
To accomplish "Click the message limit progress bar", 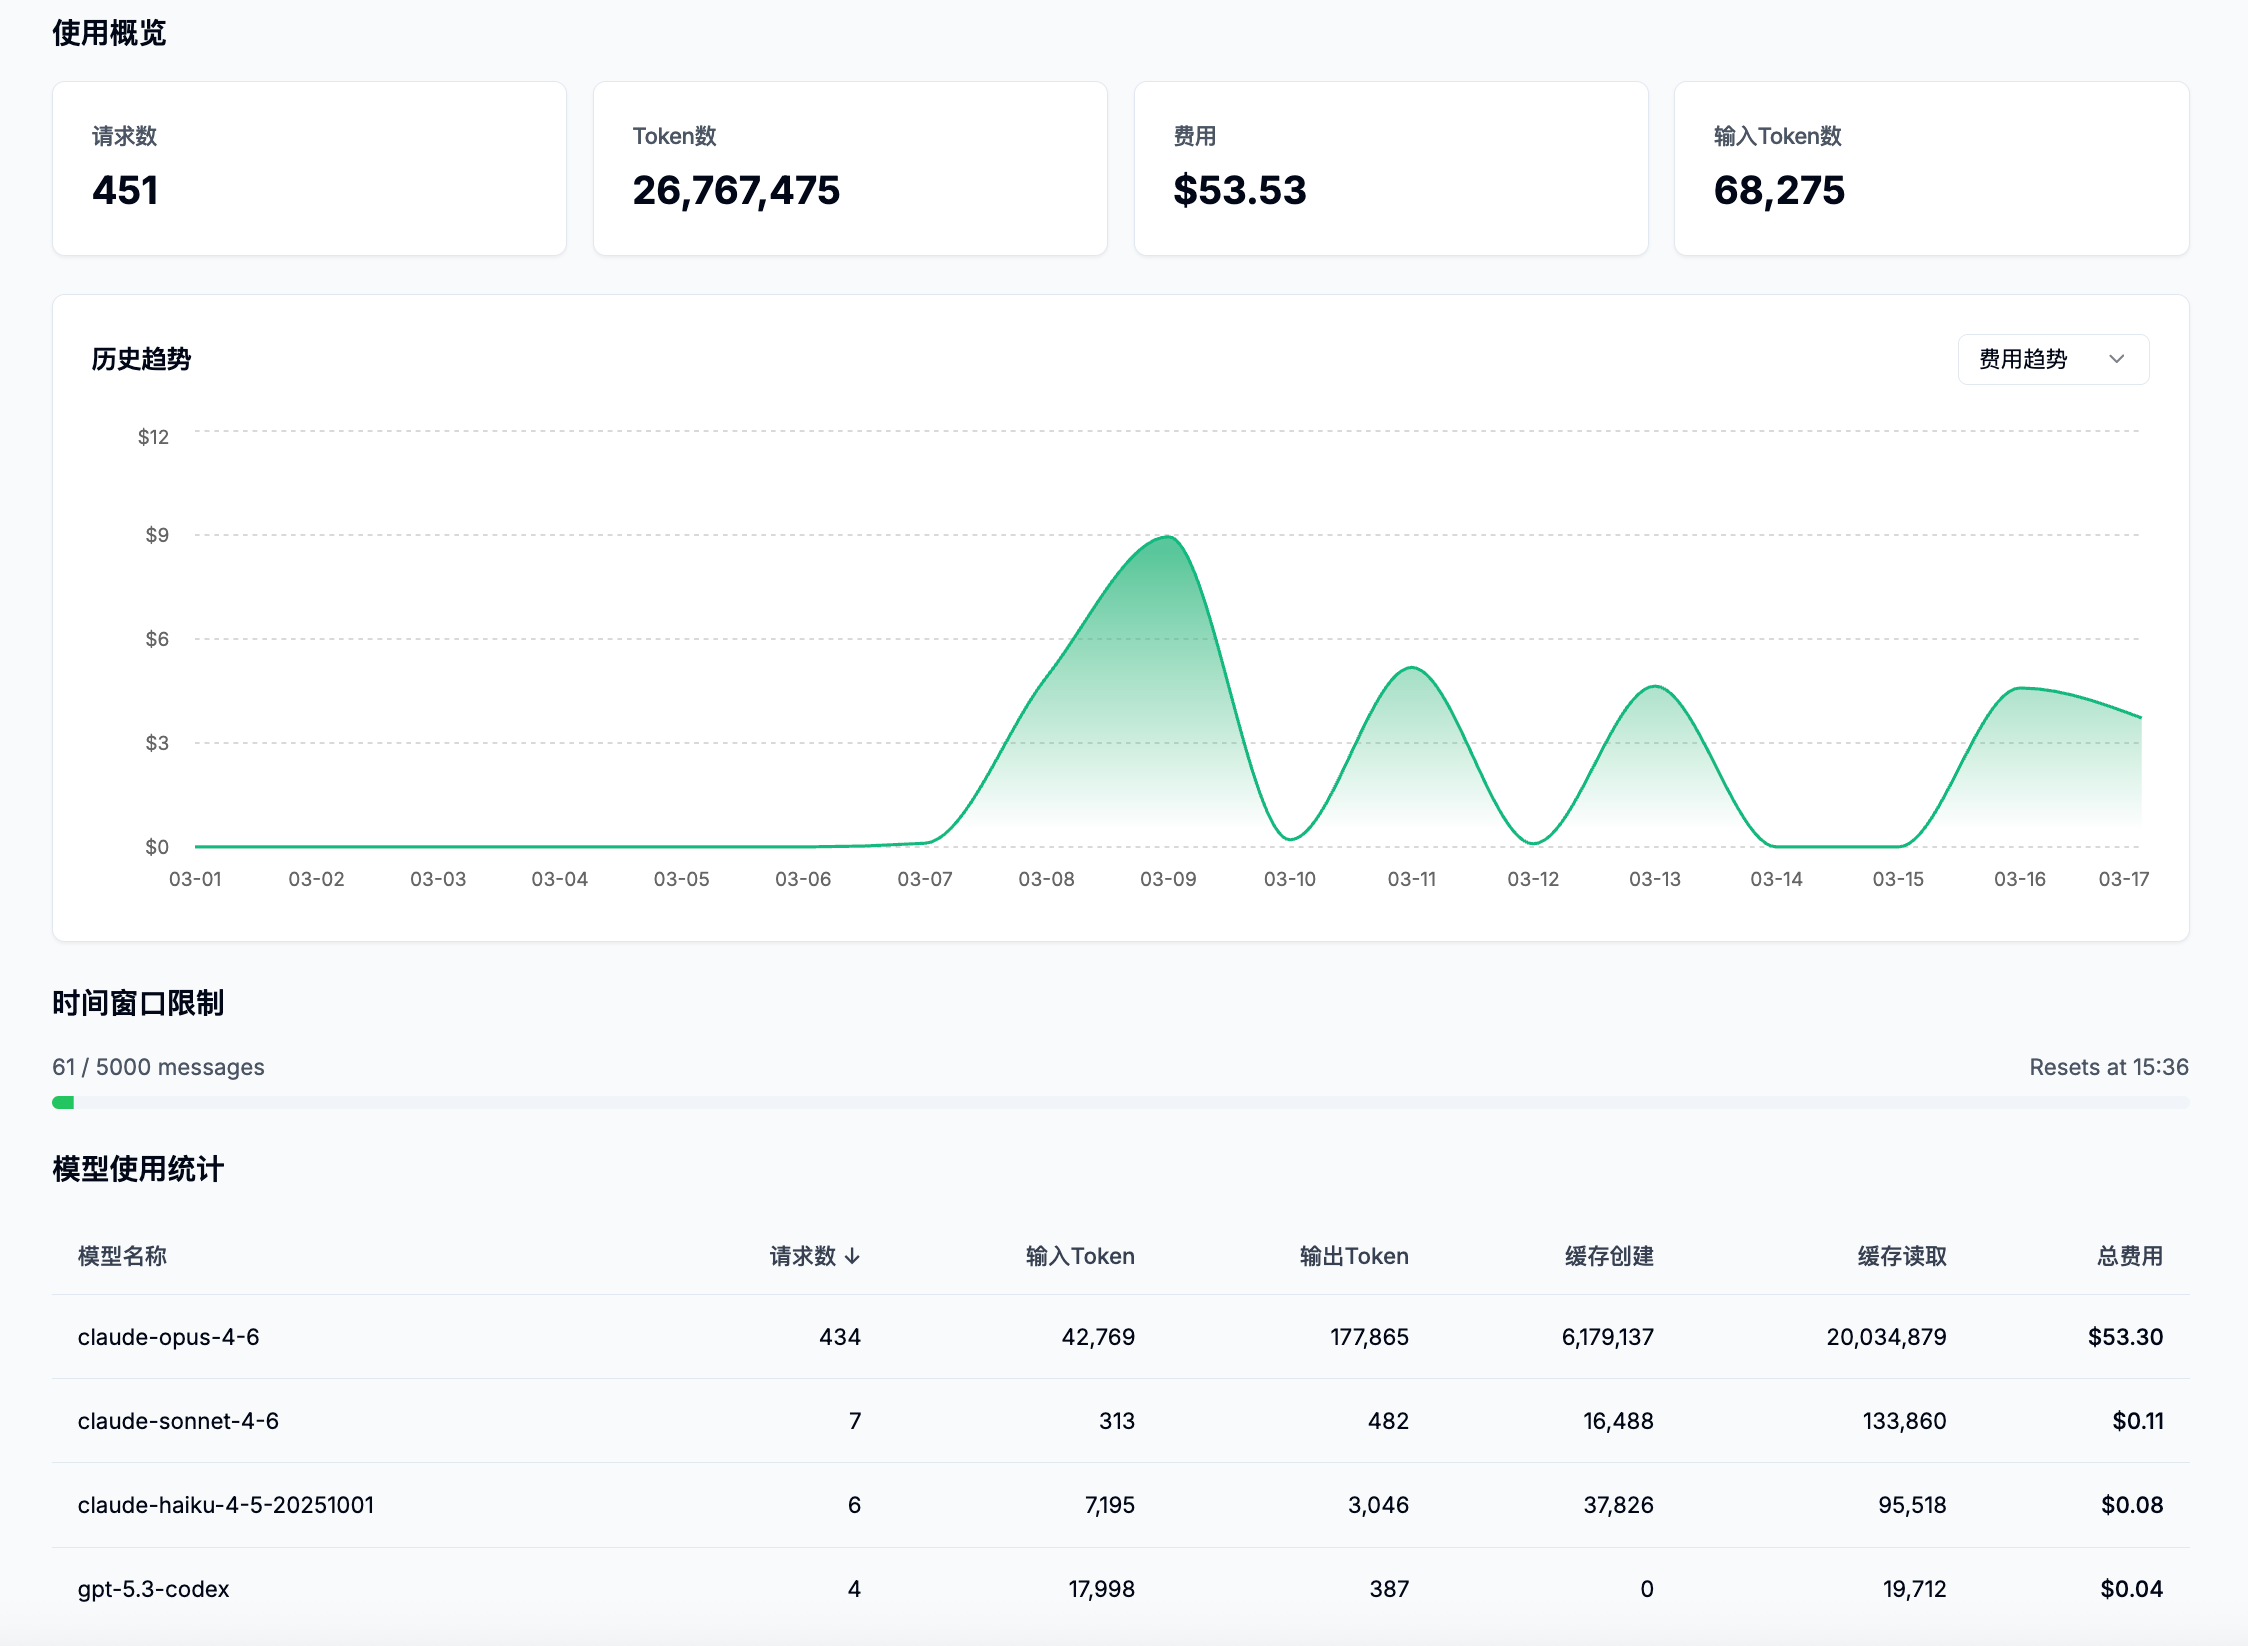I will point(1120,1102).
